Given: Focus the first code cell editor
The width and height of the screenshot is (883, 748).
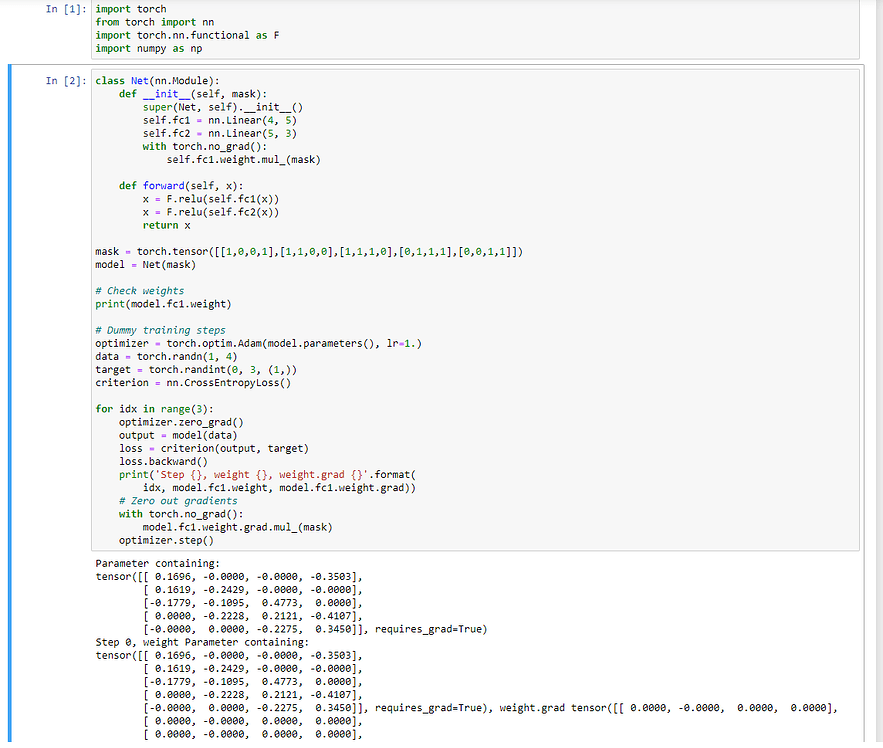Looking at the screenshot, I should pos(475,29).
